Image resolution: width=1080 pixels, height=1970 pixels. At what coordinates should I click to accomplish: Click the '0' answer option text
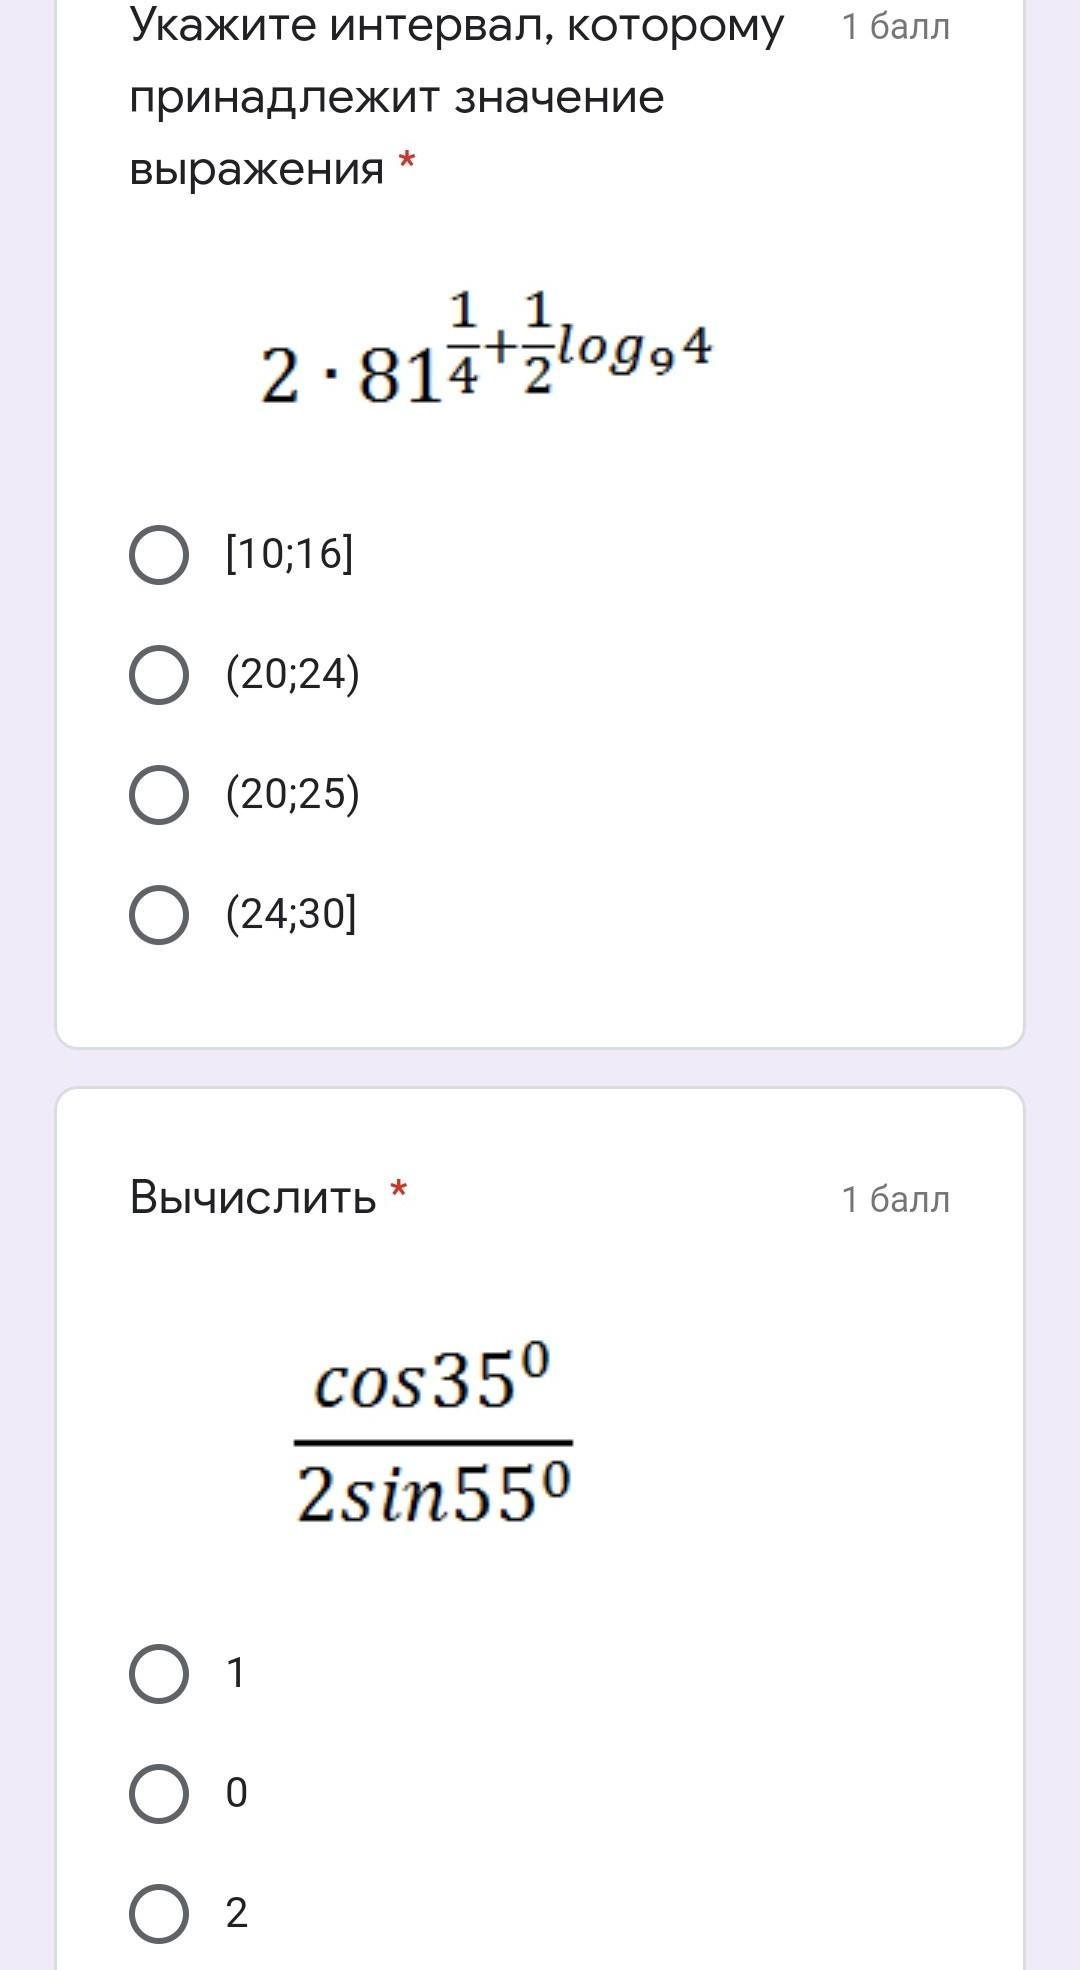pos(236,1794)
